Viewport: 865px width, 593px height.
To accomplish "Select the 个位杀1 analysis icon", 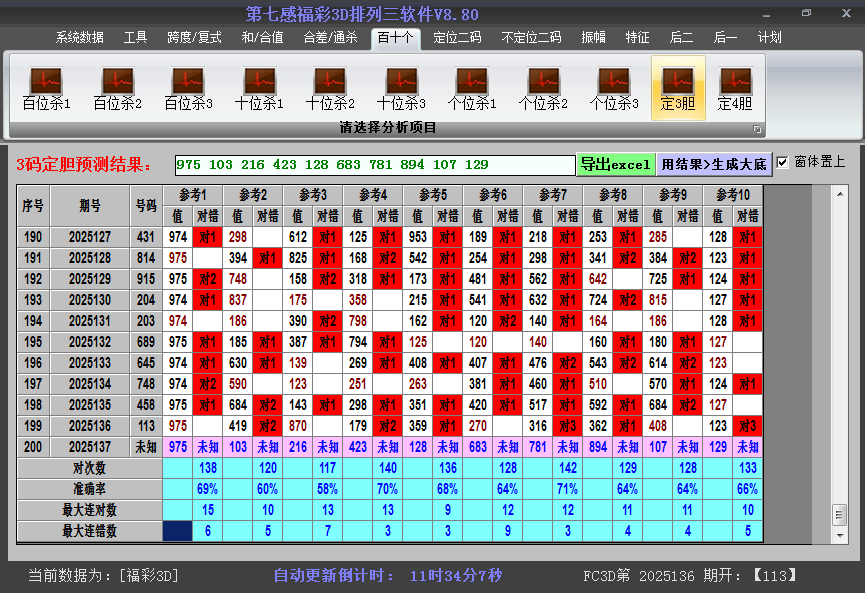I will pos(472,88).
